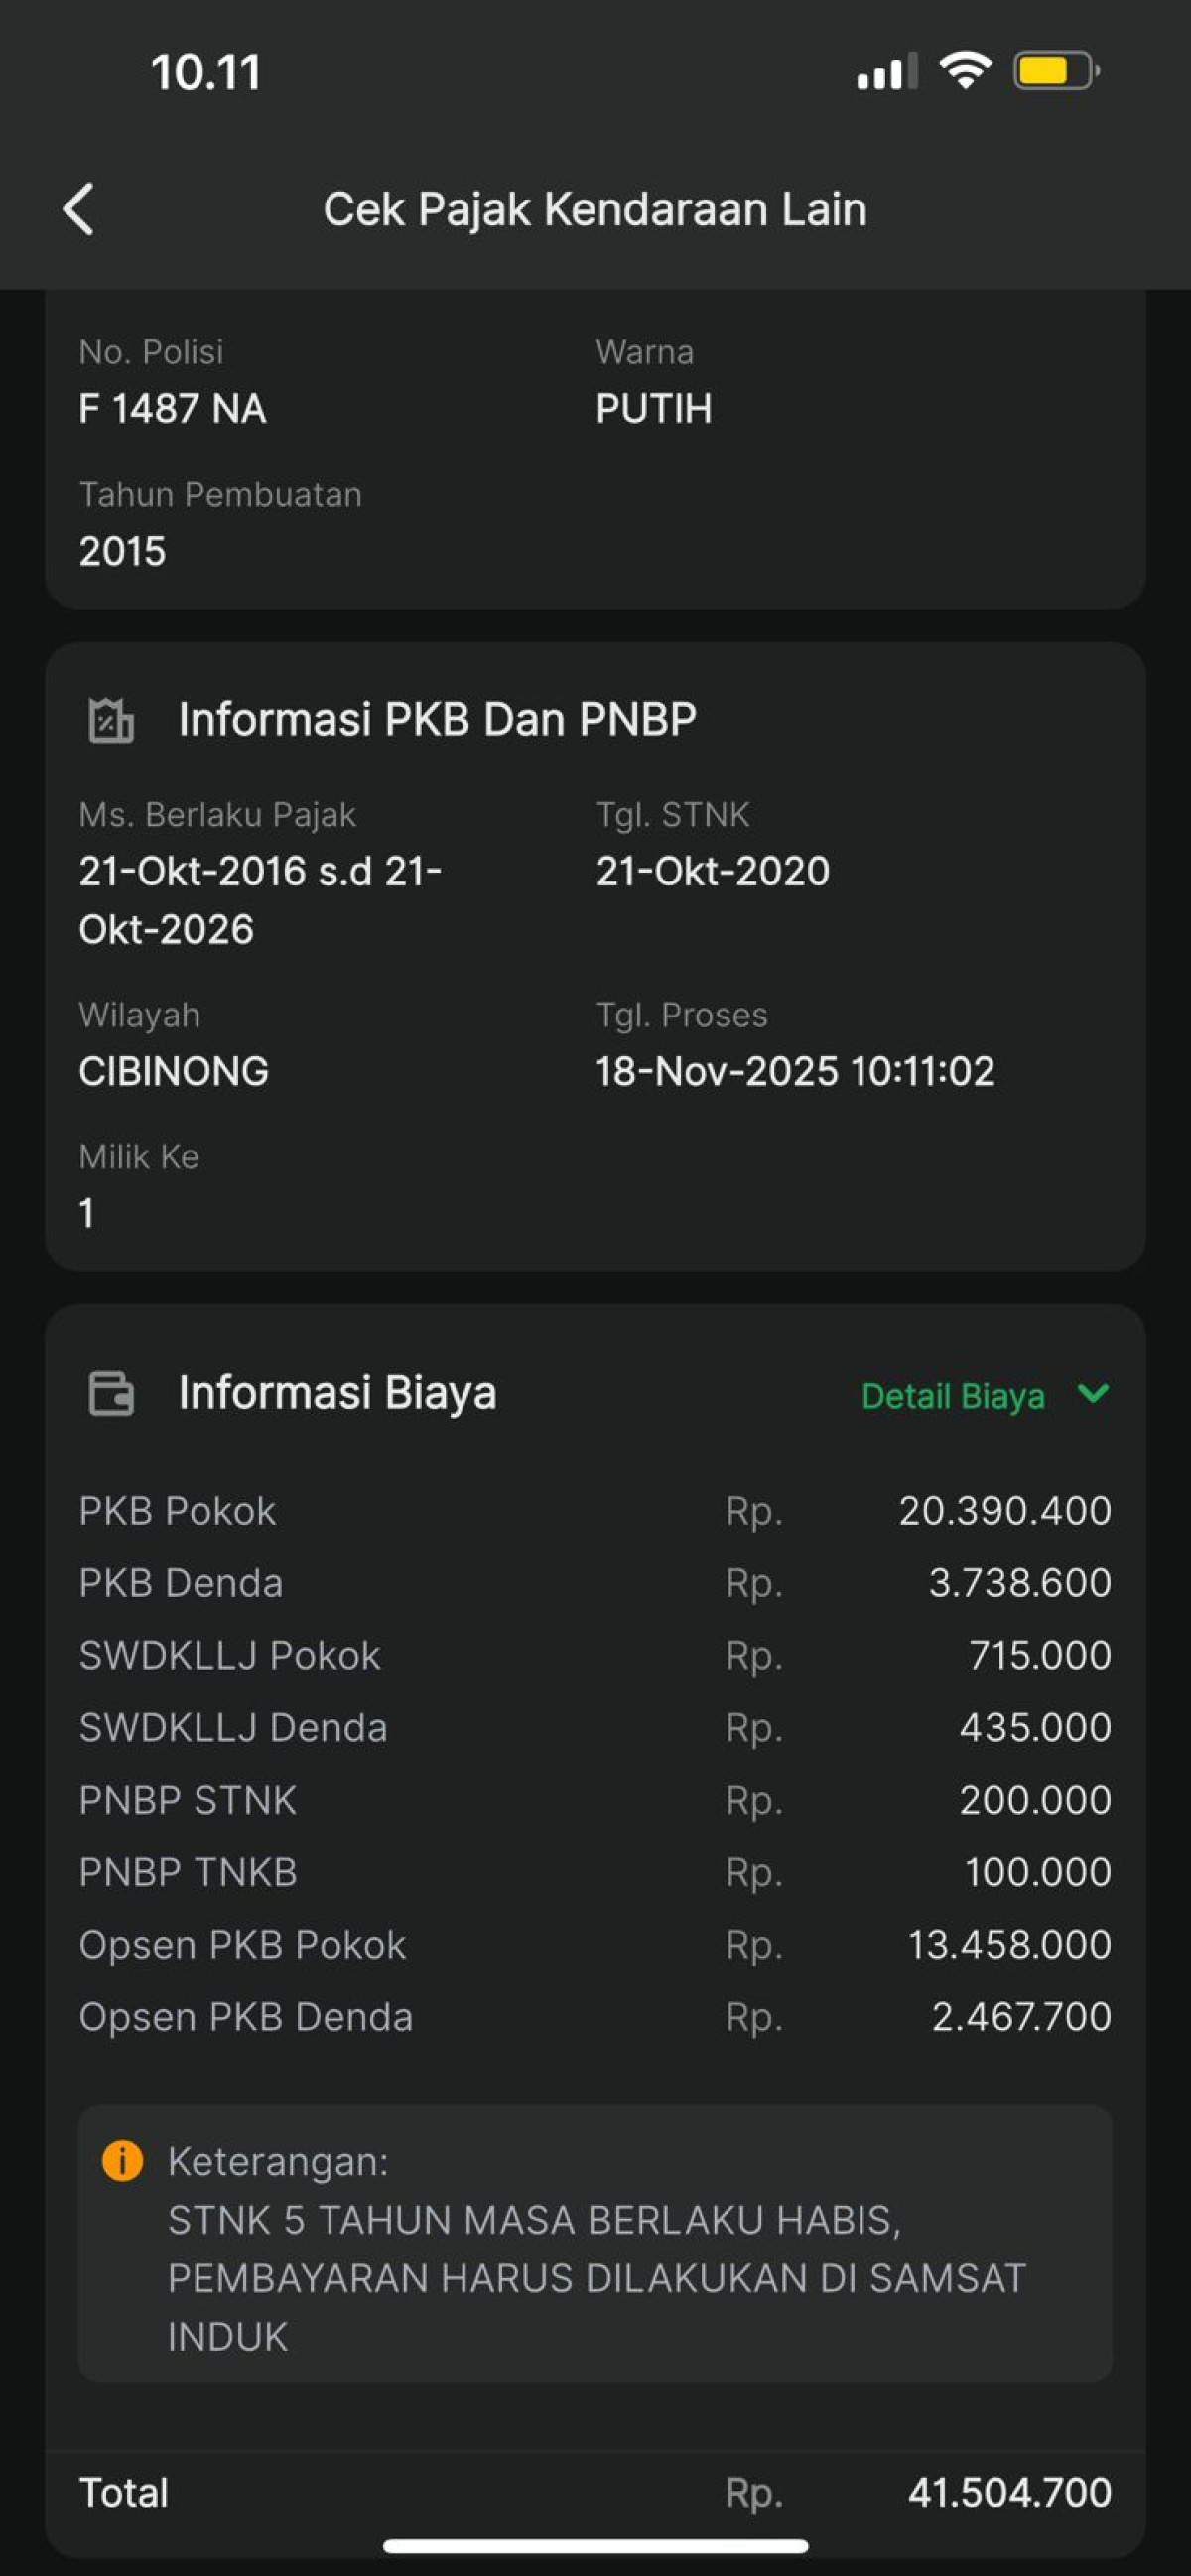The width and height of the screenshot is (1191, 2576).
Task: Tap the Detail Biaya link
Action: [952, 1395]
